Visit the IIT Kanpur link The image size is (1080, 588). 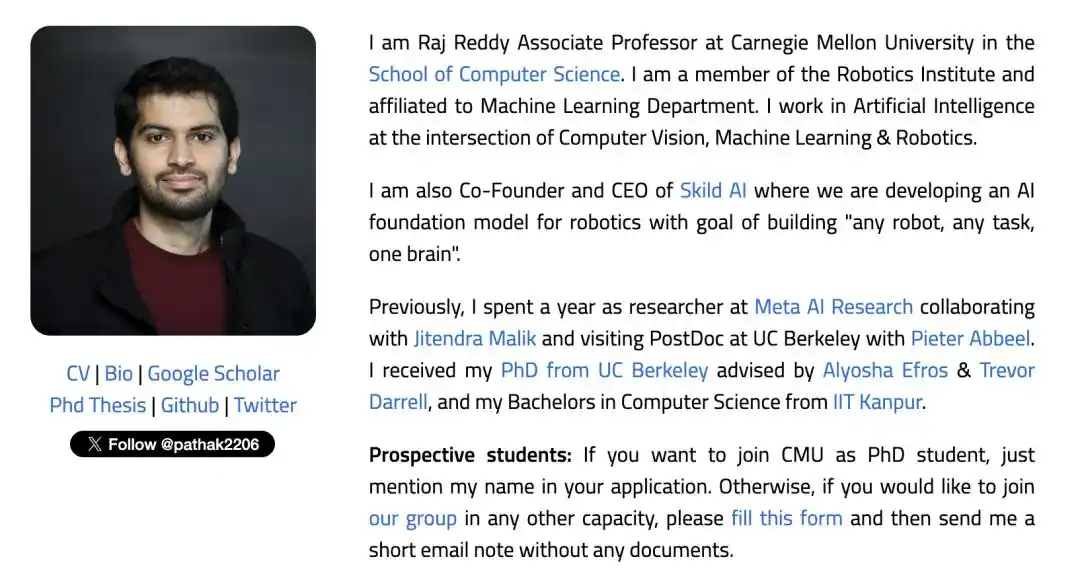[x=877, y=402]
